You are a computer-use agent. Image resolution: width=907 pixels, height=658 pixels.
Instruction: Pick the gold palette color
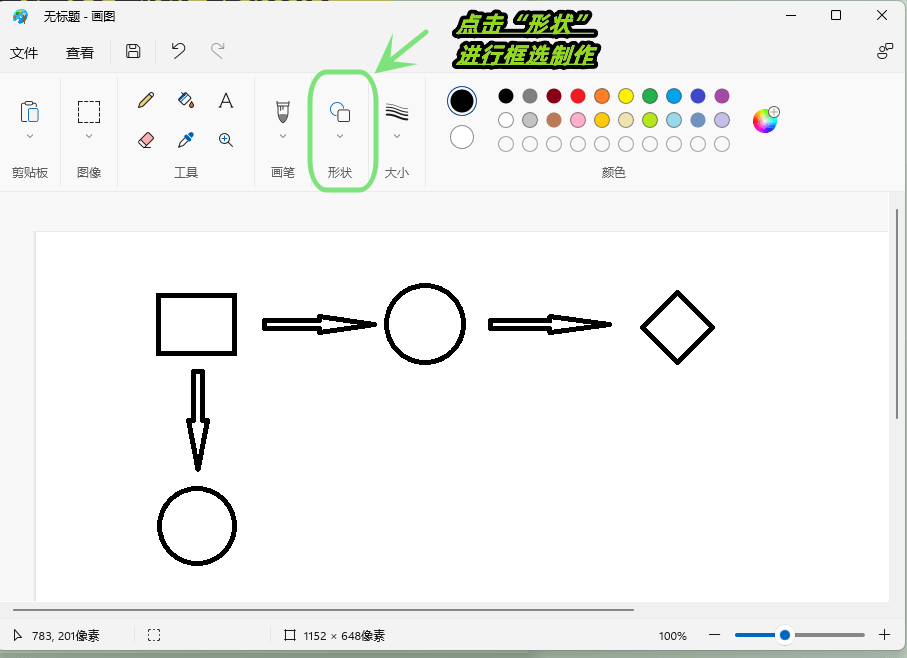[x=602, y=120]
